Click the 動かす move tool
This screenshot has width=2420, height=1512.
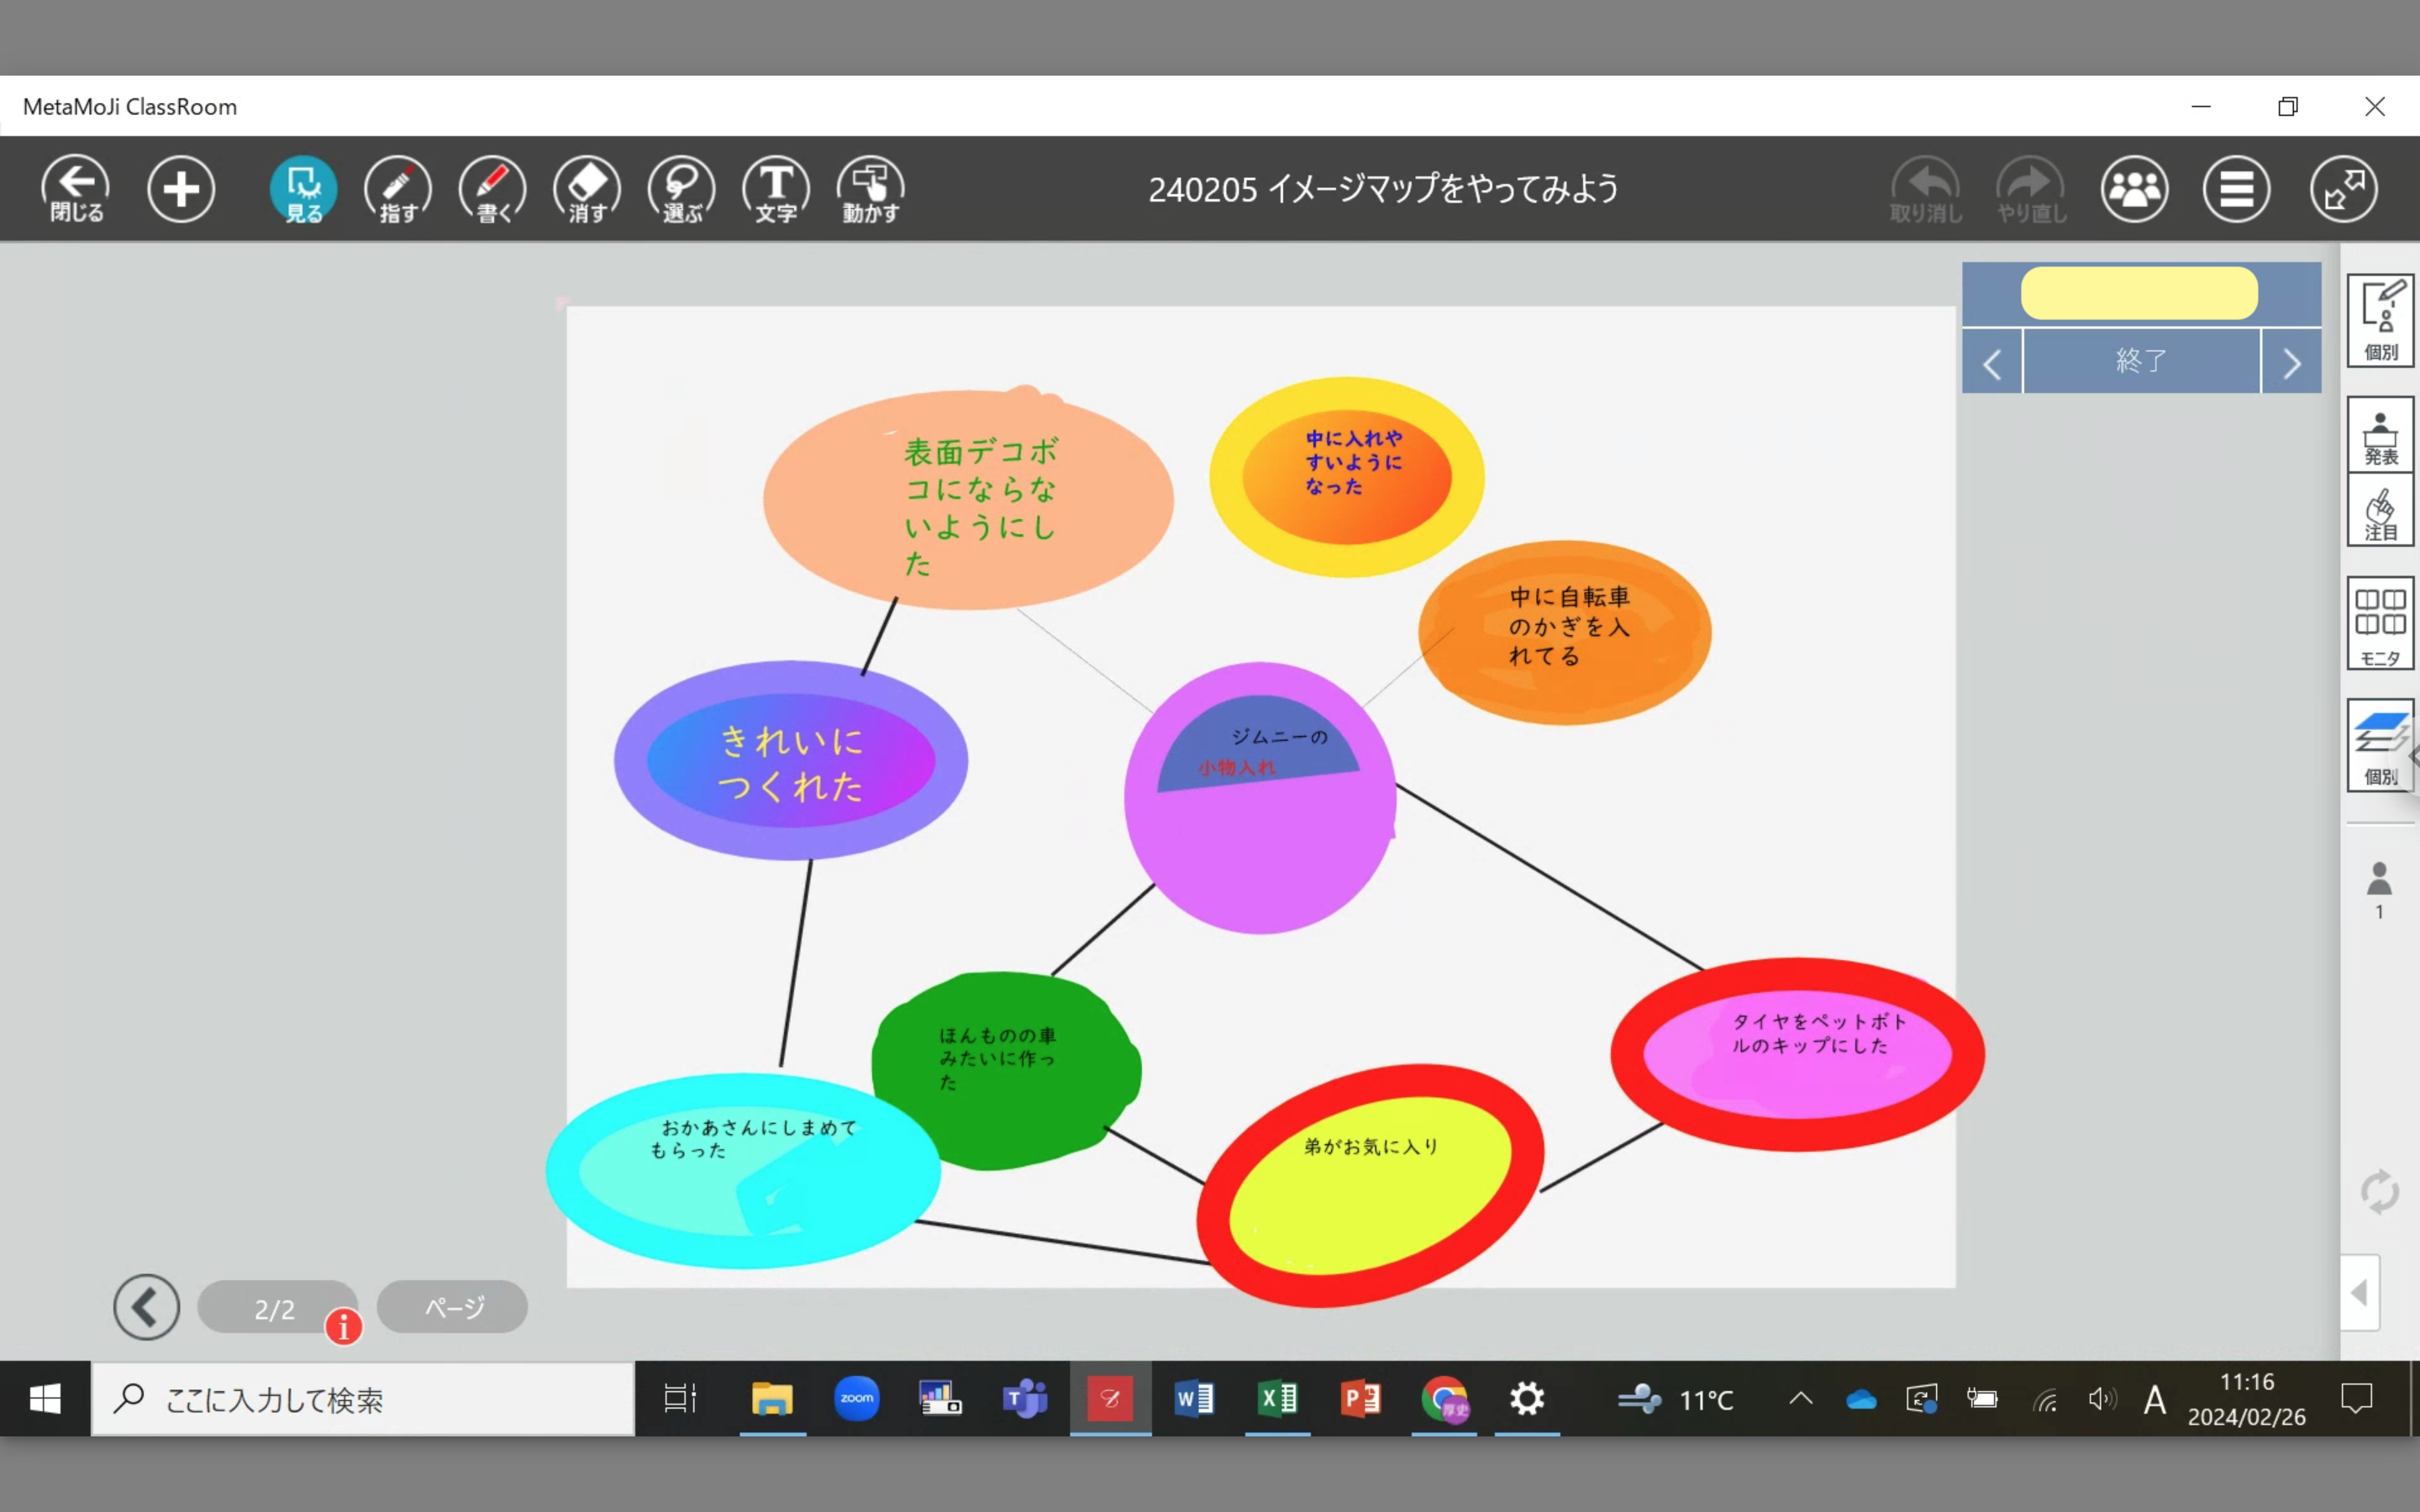point(870,189)
